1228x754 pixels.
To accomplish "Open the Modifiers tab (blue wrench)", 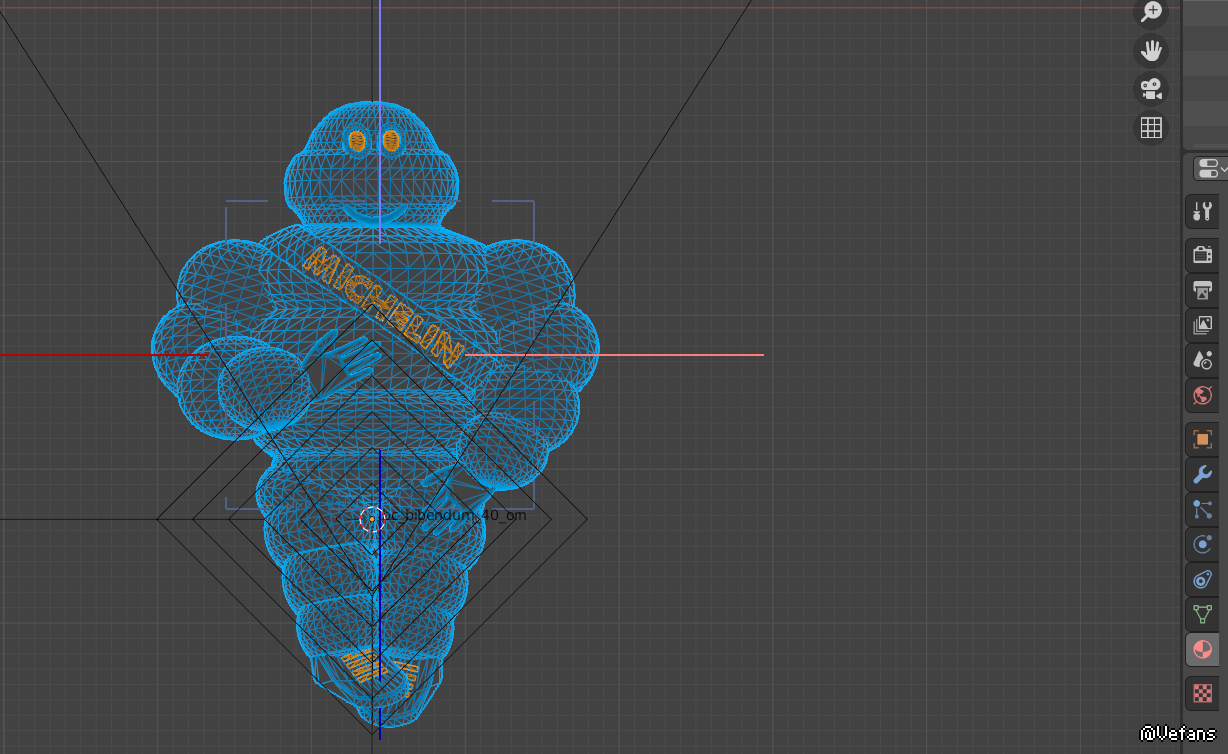I will click(x=1203, y=474).
